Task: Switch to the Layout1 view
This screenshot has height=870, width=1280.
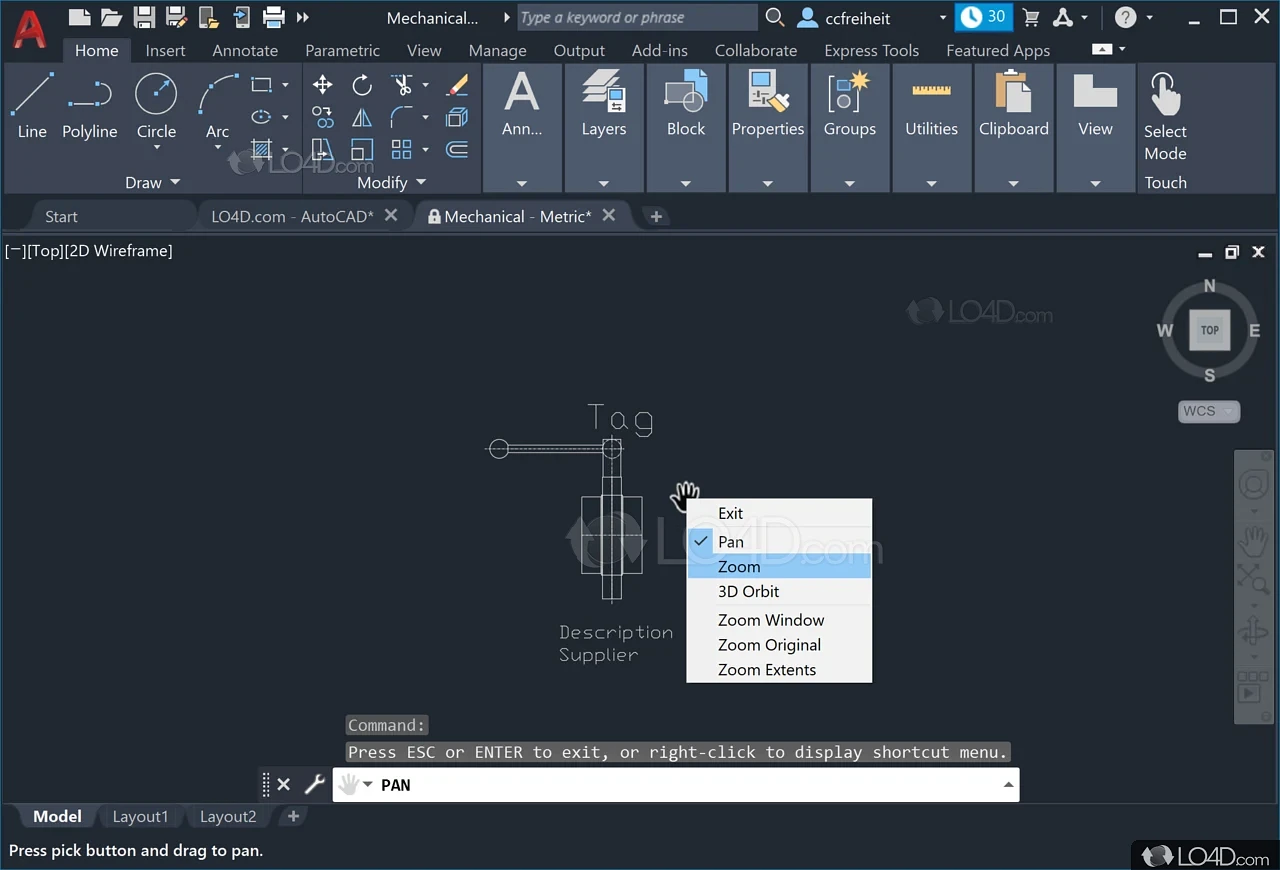Action: point(141,816)
